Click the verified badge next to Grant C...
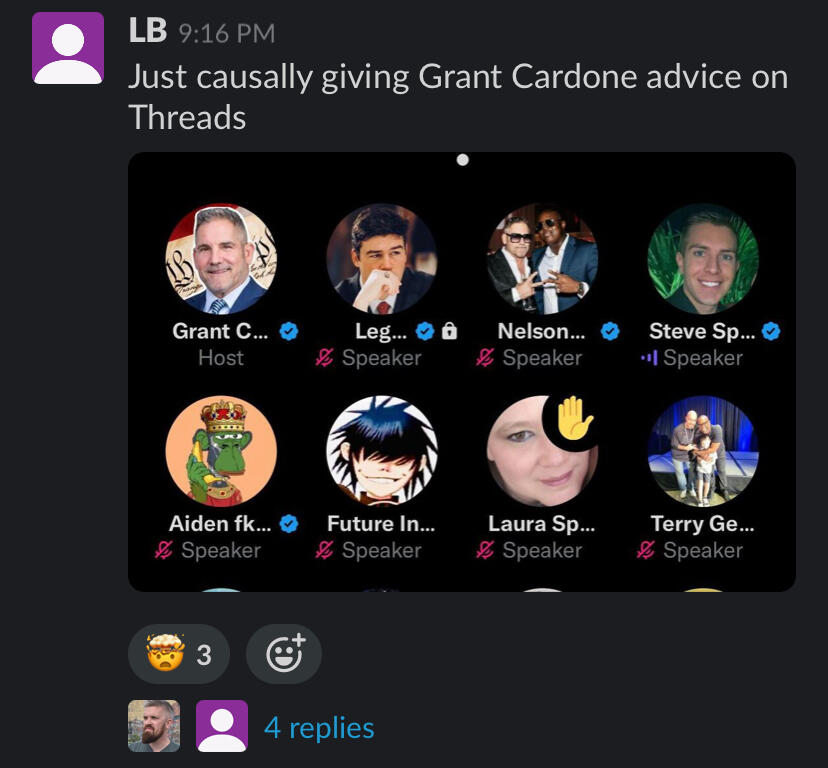Image resolution: width=828 pixels, height=768 pixels. (289, 331)
